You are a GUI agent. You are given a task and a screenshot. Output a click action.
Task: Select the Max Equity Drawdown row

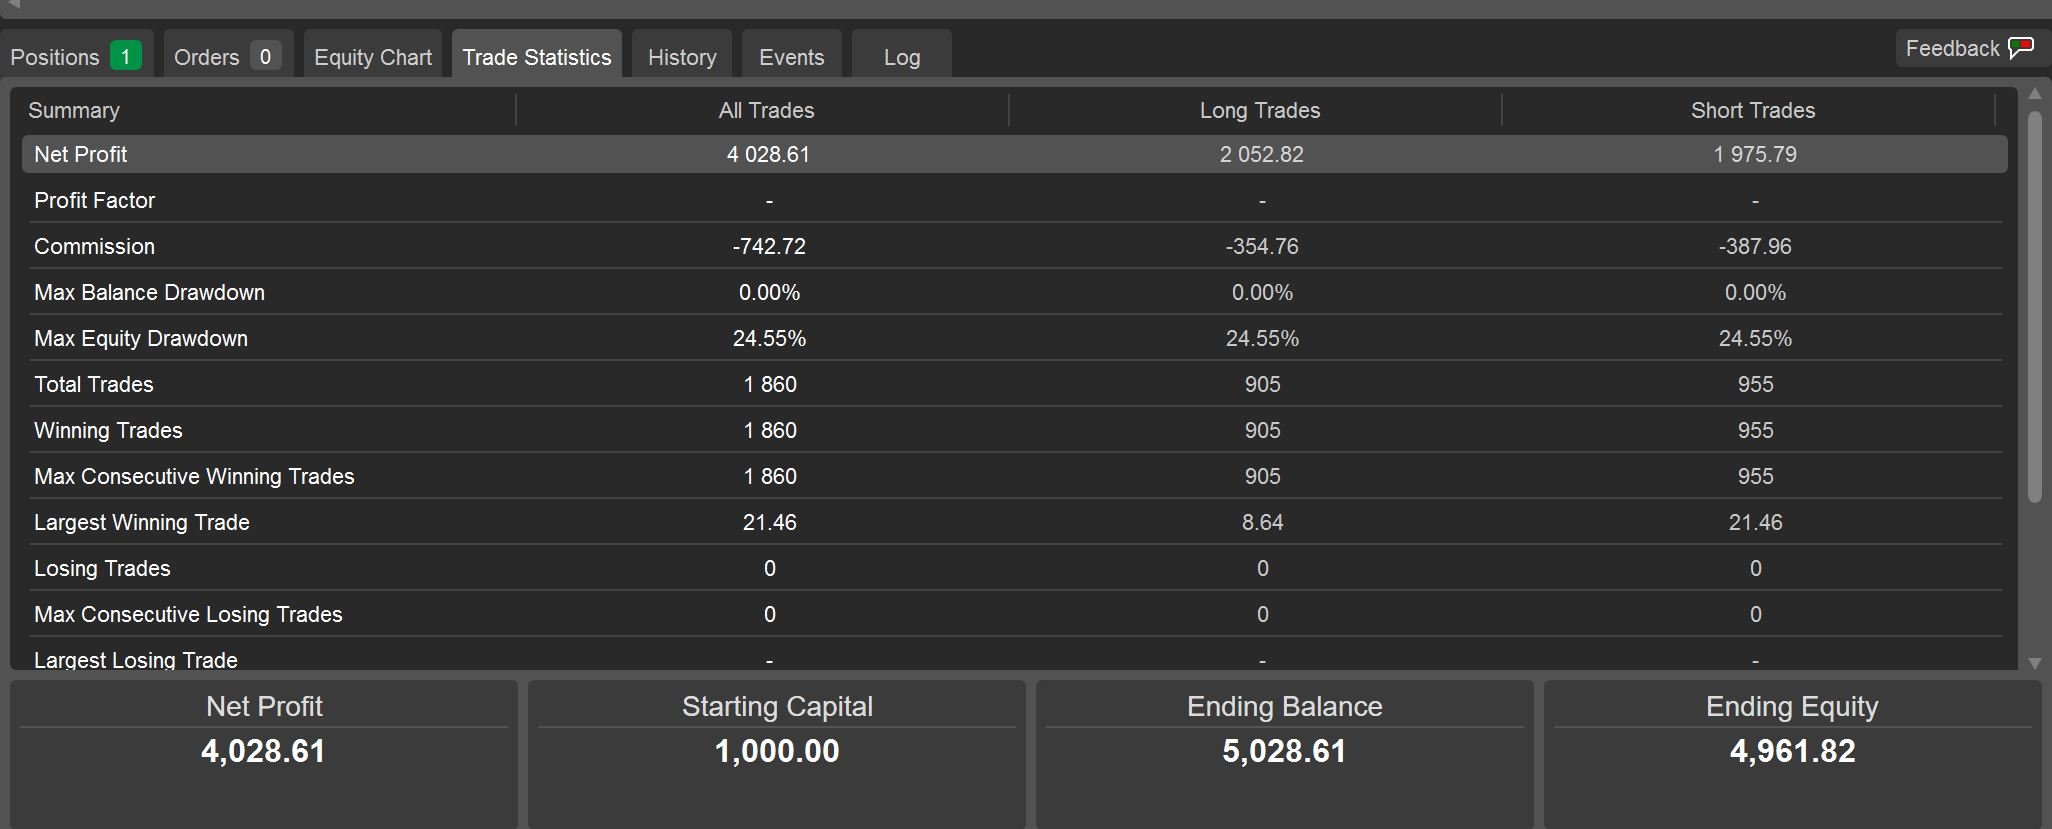pyautogui.click(x=141, y=338)
